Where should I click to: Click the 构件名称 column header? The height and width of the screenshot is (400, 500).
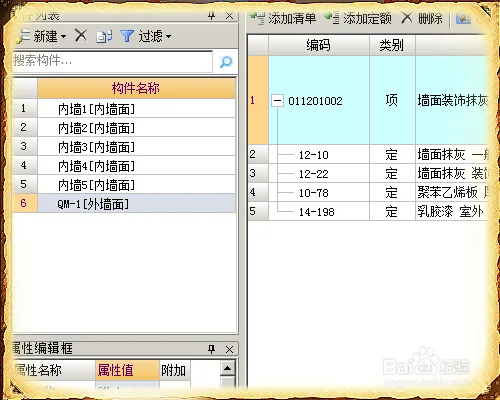[137, 88]
